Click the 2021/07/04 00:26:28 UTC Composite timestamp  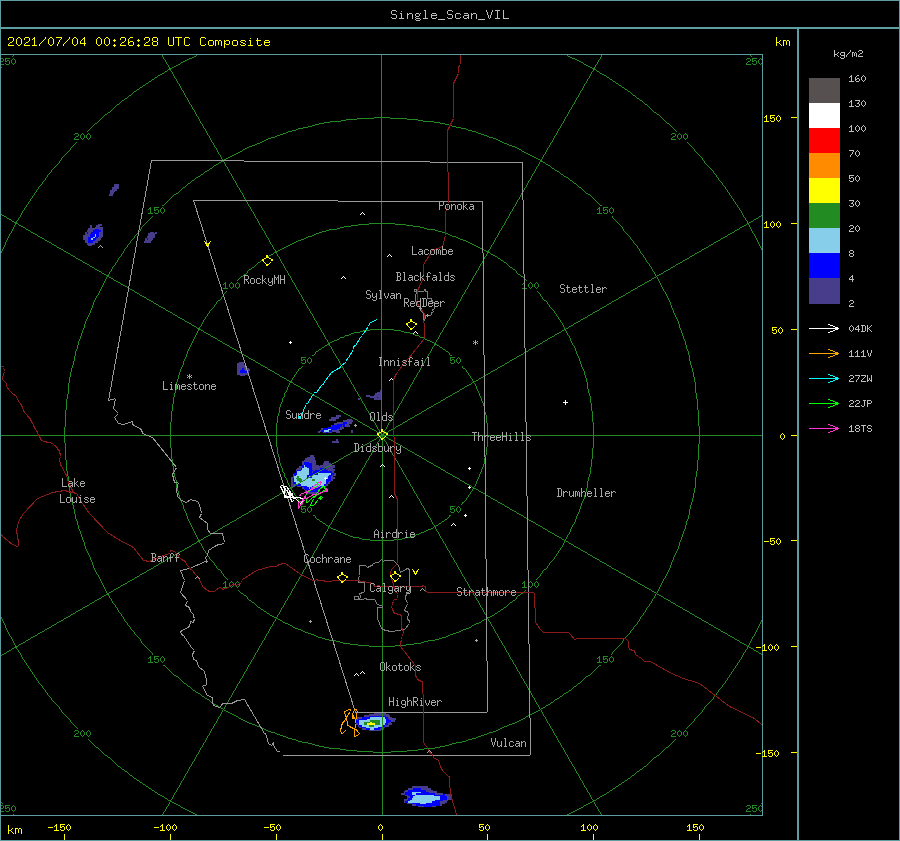click(x=138, y=42)
